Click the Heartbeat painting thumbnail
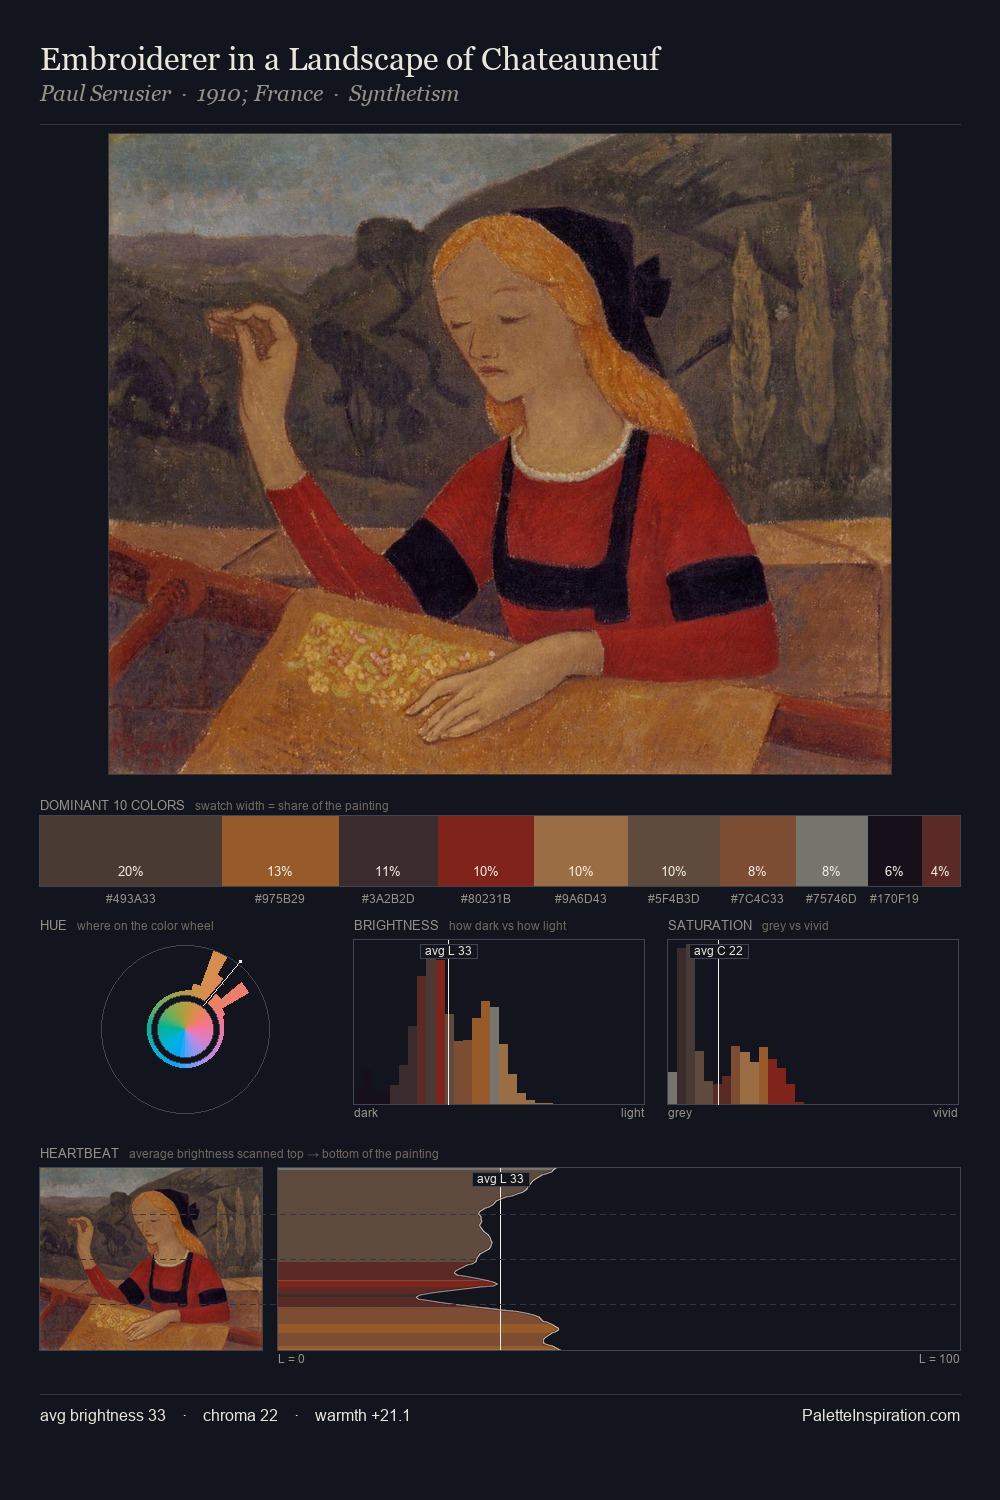This screenshot has height=1500, width=1000. [151, 1259]
